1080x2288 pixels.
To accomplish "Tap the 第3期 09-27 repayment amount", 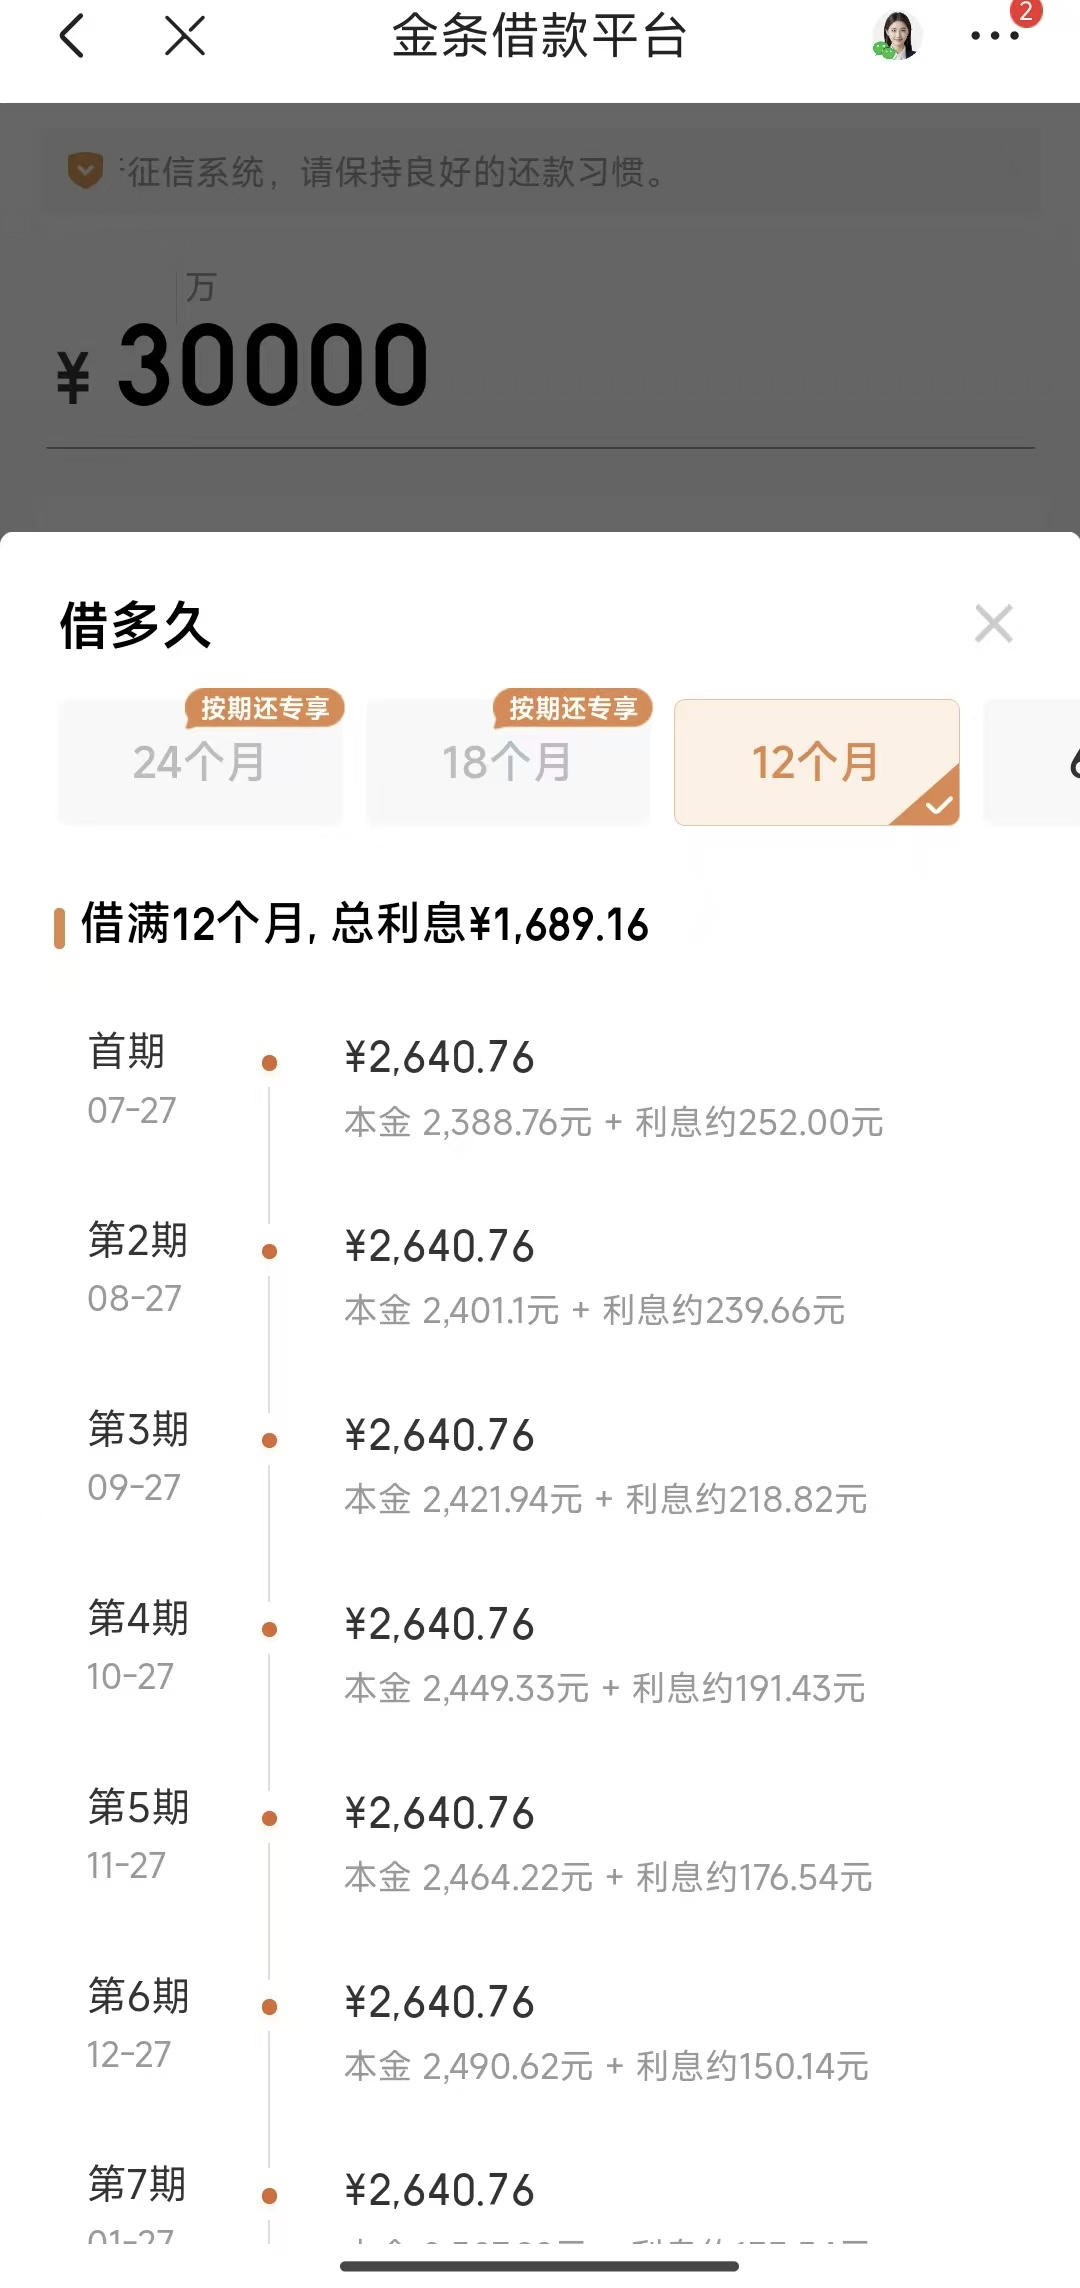I will click(439, 1435).
